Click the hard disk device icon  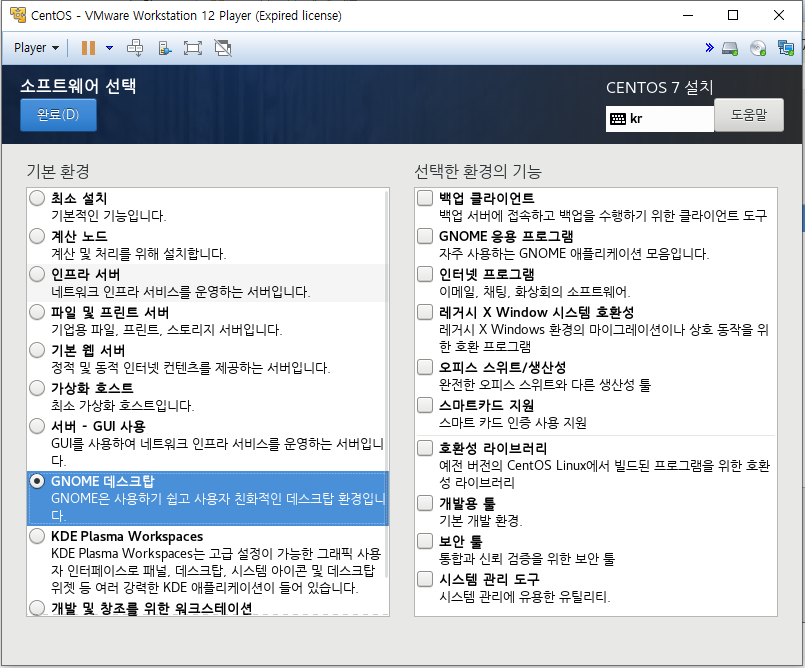tap(730, 48)
